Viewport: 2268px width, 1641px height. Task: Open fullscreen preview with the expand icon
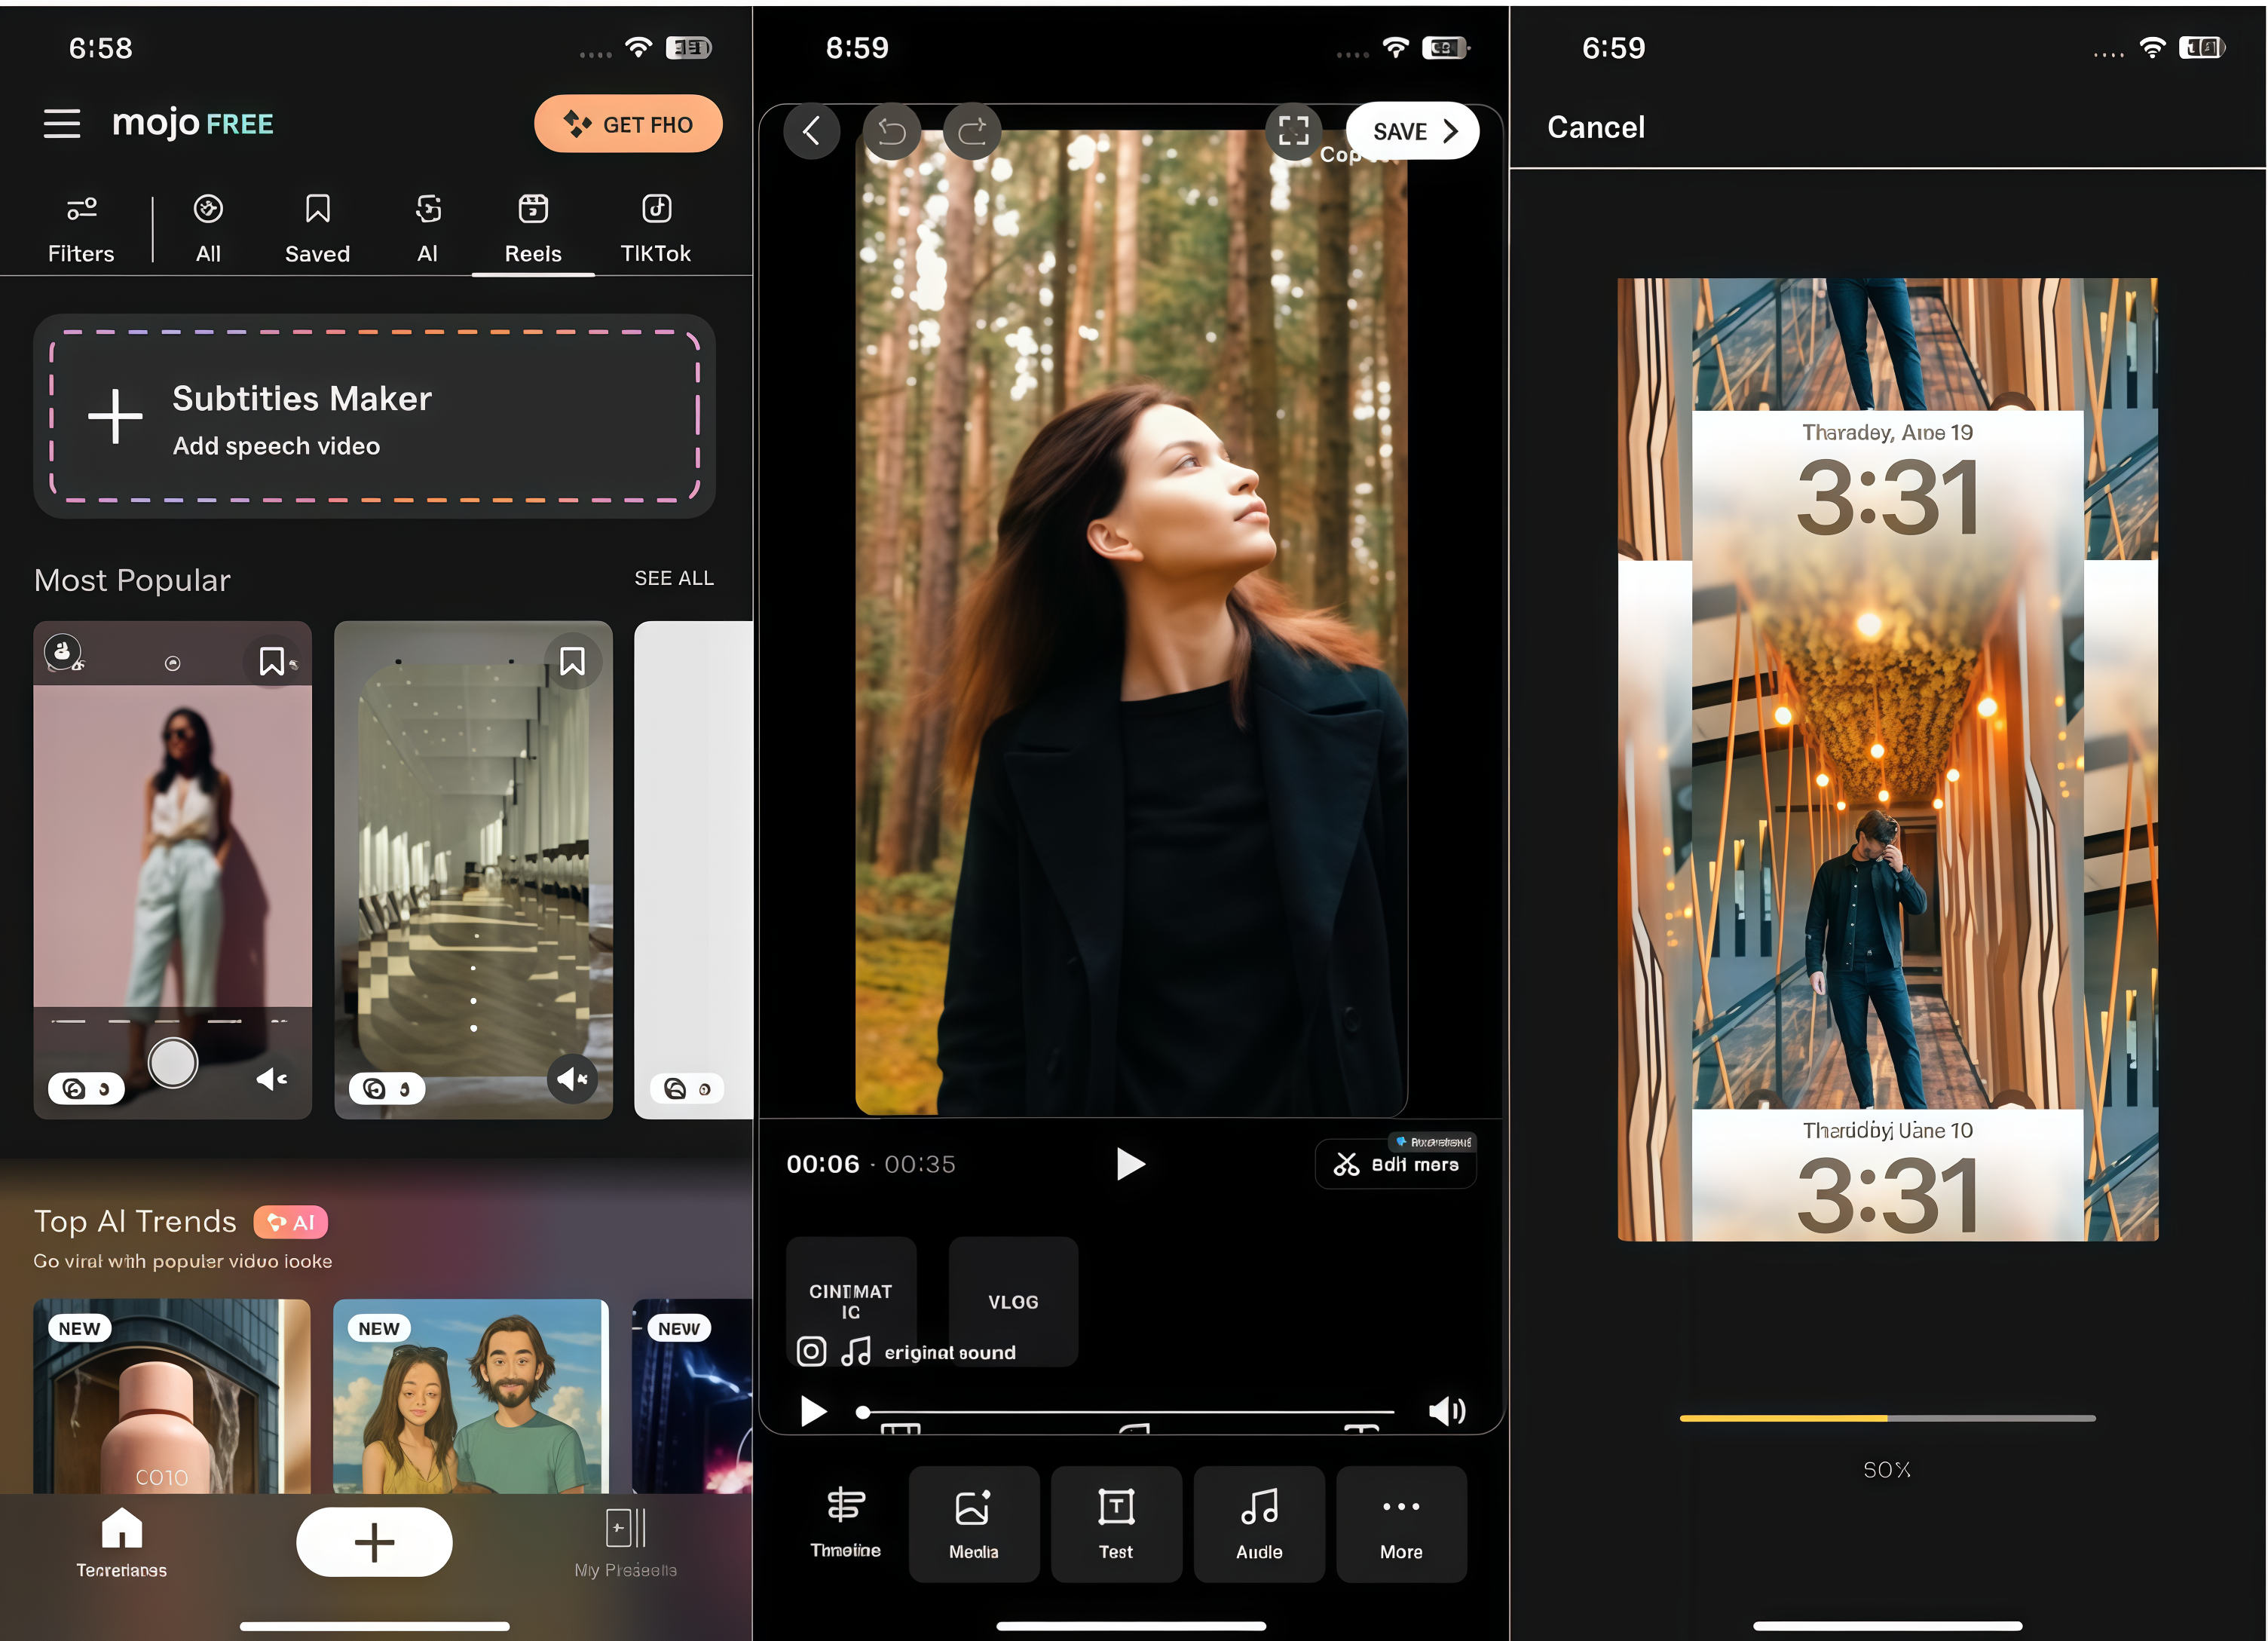click(x=1294, y=130)
